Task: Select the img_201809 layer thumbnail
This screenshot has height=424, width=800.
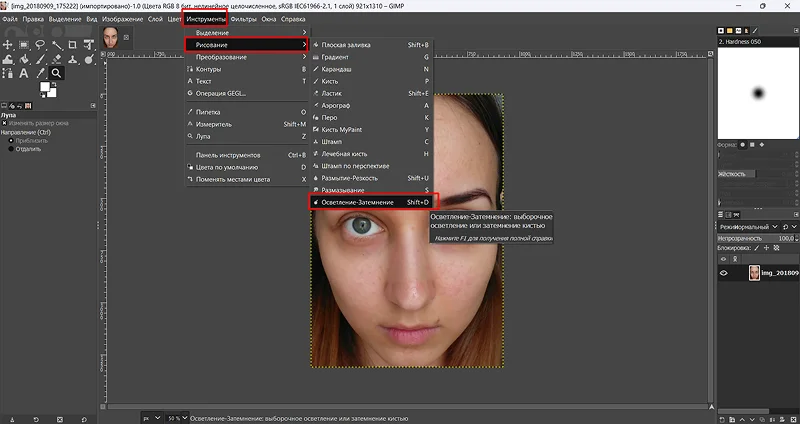Action: coord(754,273)
